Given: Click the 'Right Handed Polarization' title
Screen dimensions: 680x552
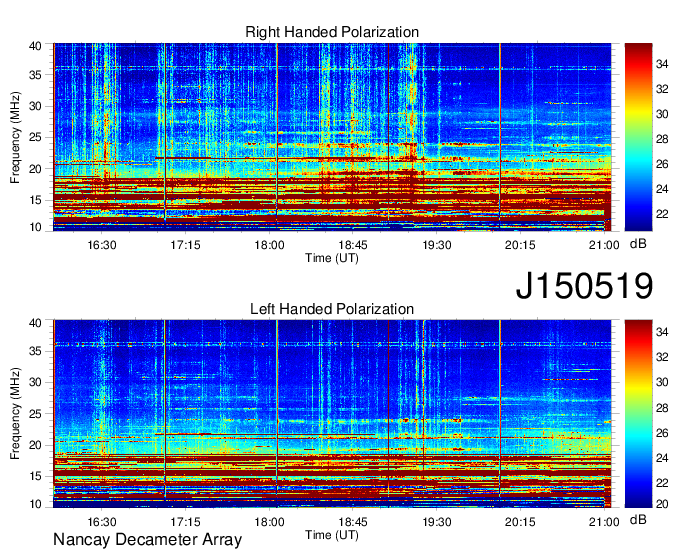Looking at the screenshot, I should click(332, 32).
